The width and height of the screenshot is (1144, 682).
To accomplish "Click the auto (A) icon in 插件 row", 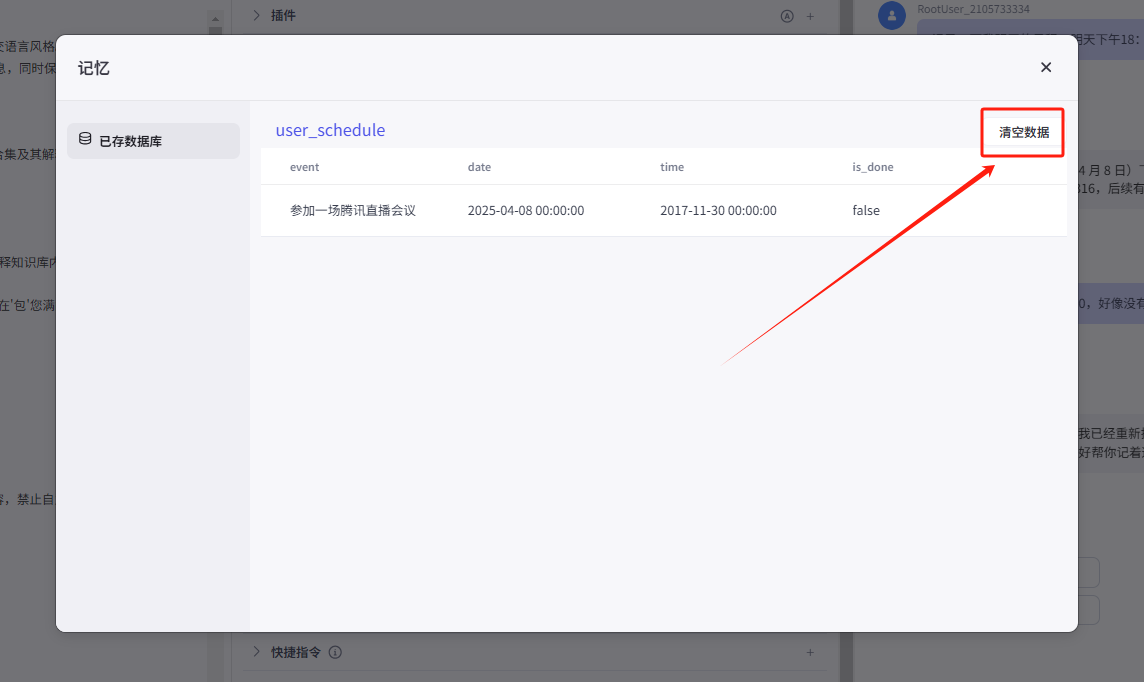I will click(x=786, y=16).
